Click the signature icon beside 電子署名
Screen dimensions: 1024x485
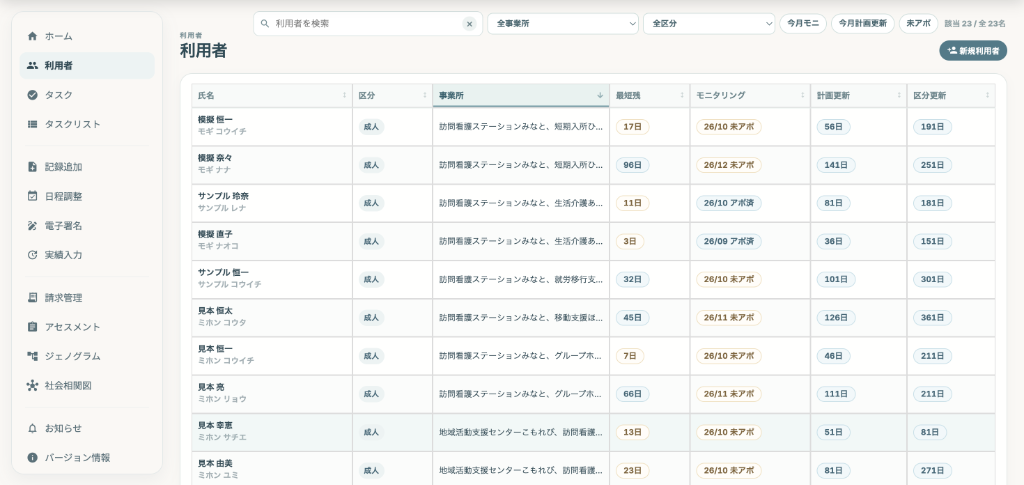point(32,225)
